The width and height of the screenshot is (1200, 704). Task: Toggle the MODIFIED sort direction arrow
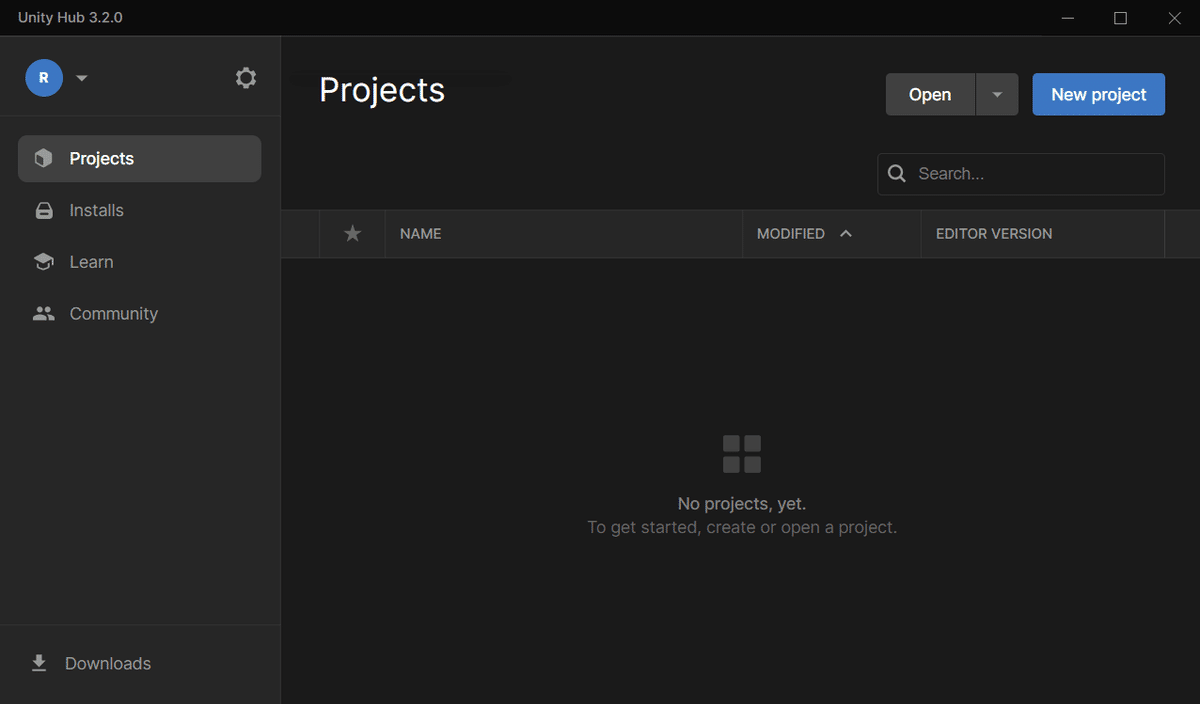[846, 233]
